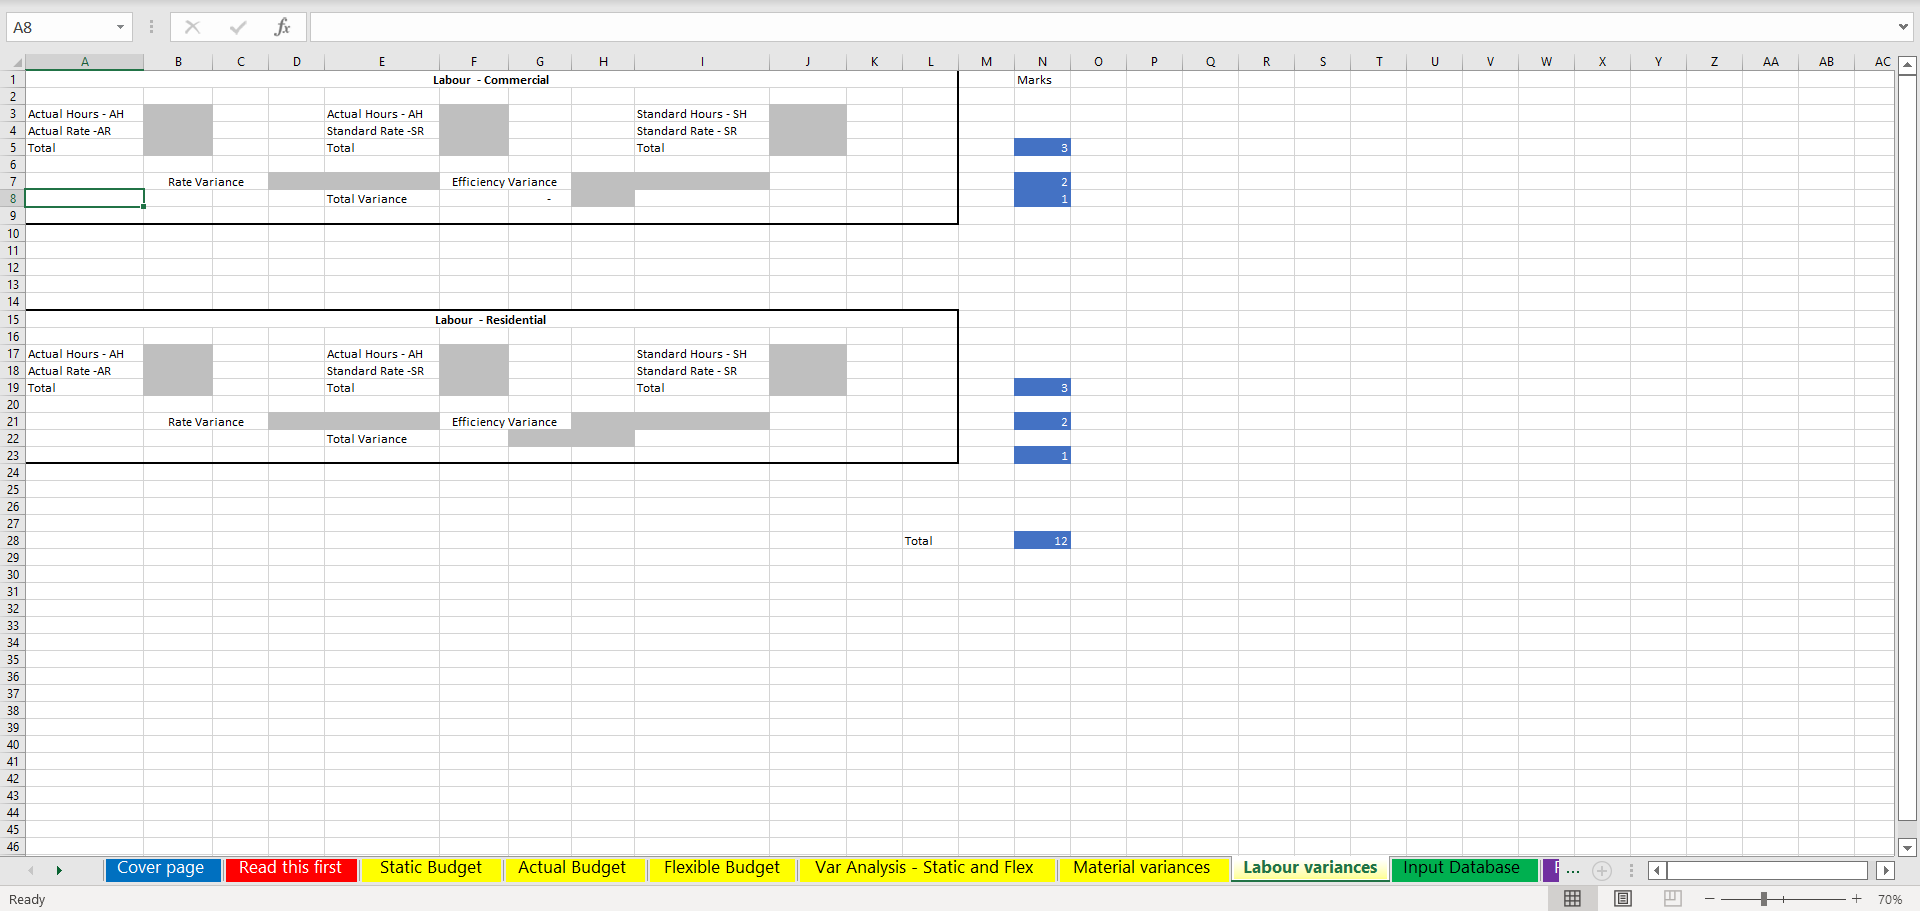Open Page Layout view

point(1623,898)
